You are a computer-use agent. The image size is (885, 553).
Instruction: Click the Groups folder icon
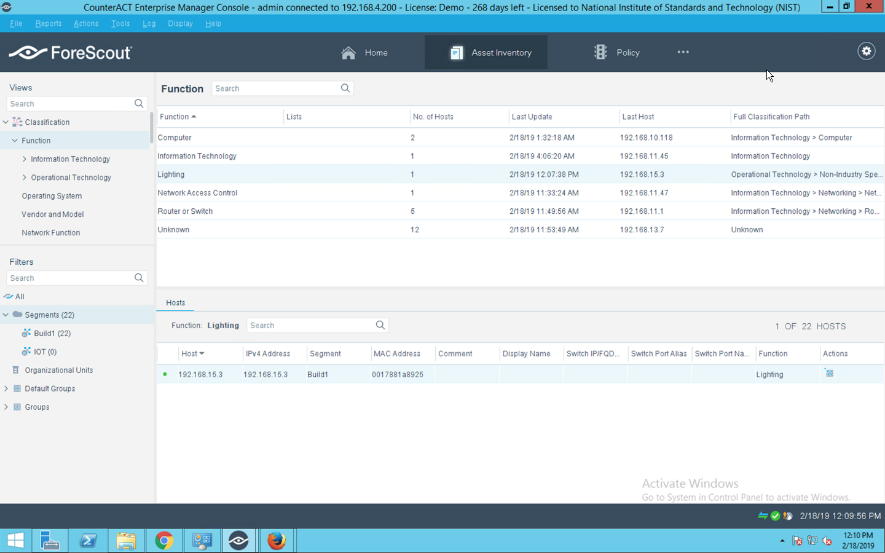pyautogui.click(x=17, y=407)
